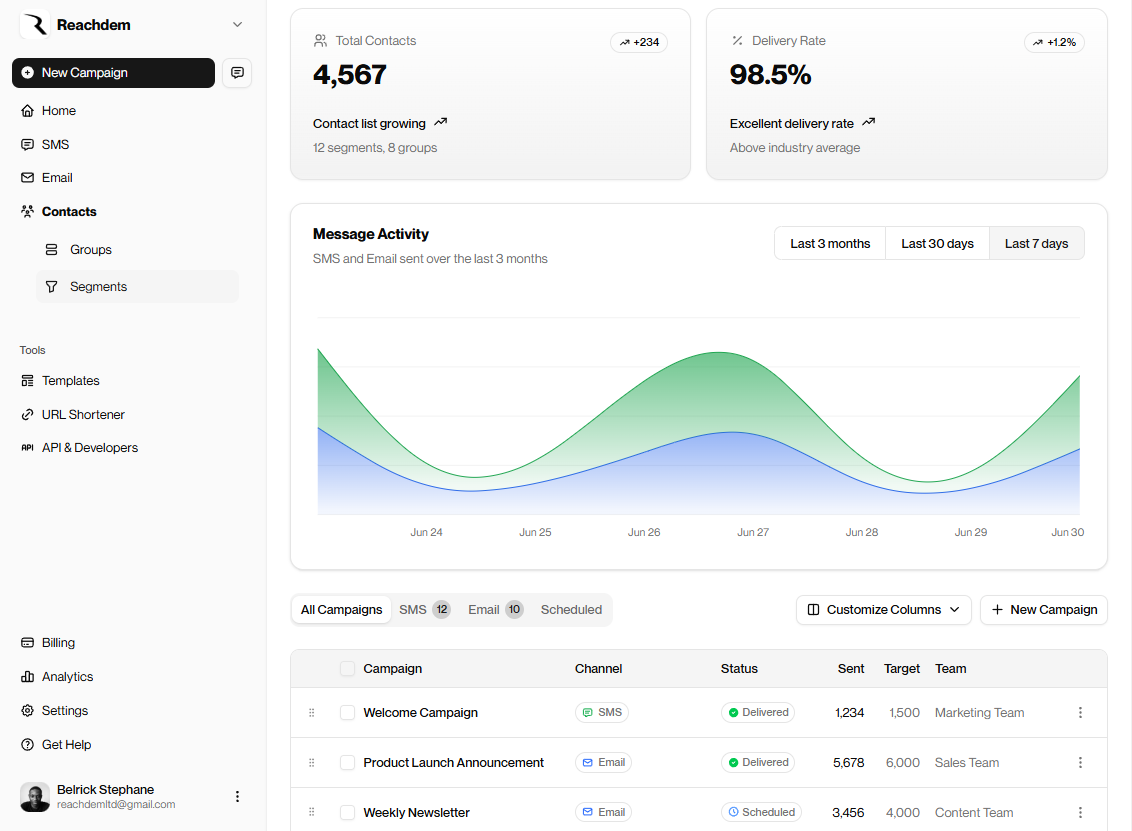
Task: Select the Email icon in the sidebar
Action: click(x=27, y=177)
